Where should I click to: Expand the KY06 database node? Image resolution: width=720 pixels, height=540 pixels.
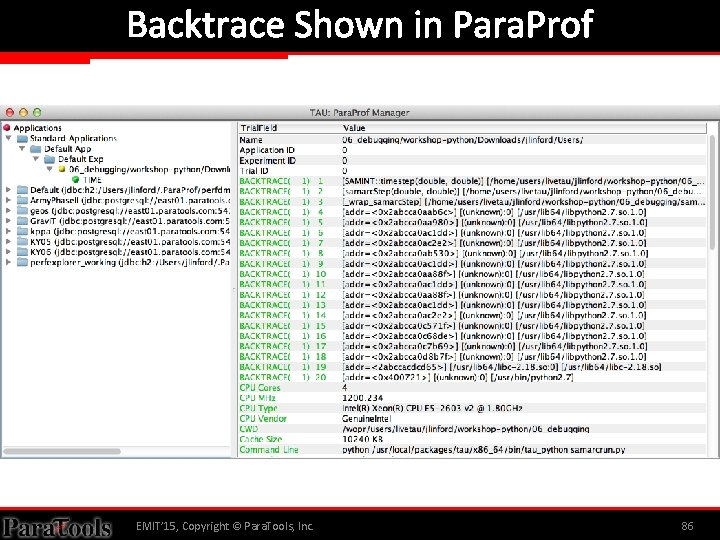pos(8,252)
